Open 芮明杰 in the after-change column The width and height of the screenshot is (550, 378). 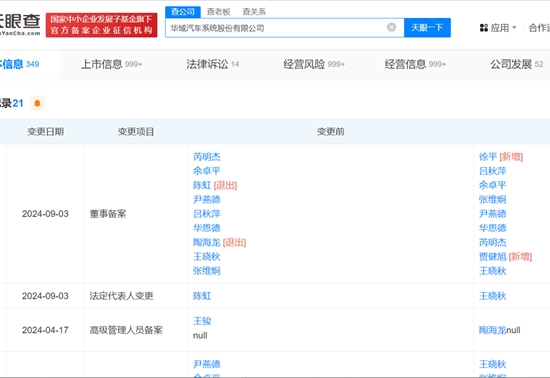click(492, 242)
